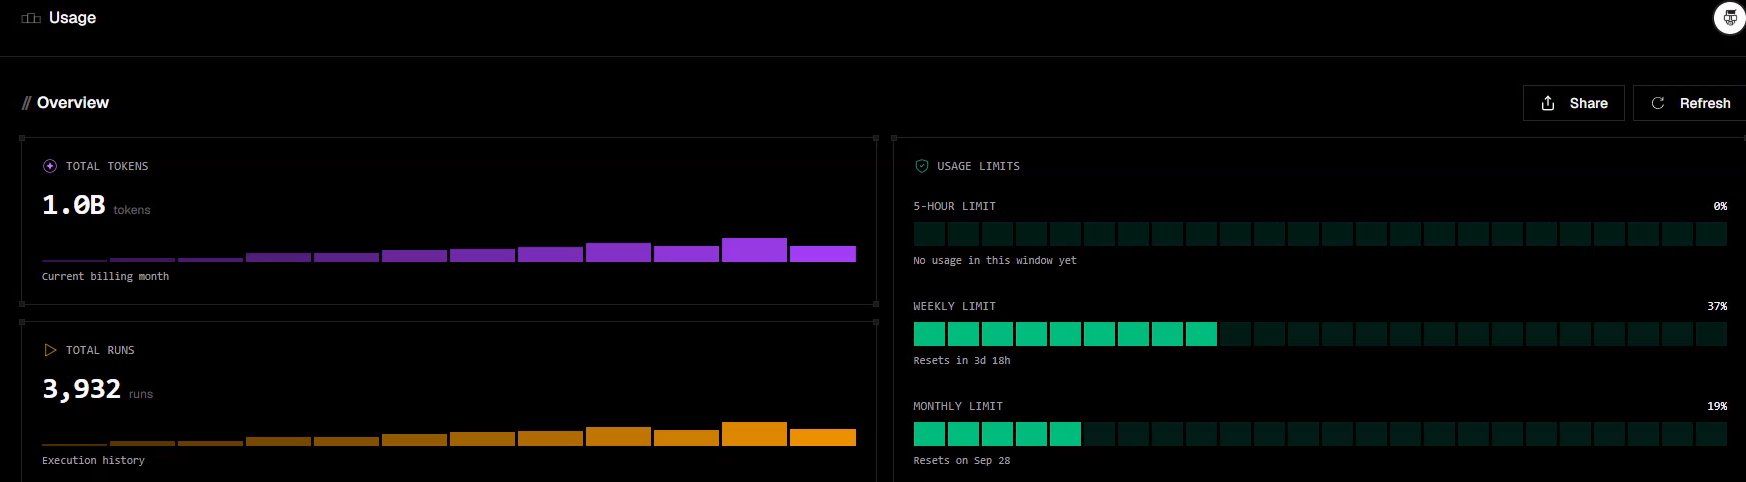Click the 5-Hour Limit progress bar

pos(1320,234)
